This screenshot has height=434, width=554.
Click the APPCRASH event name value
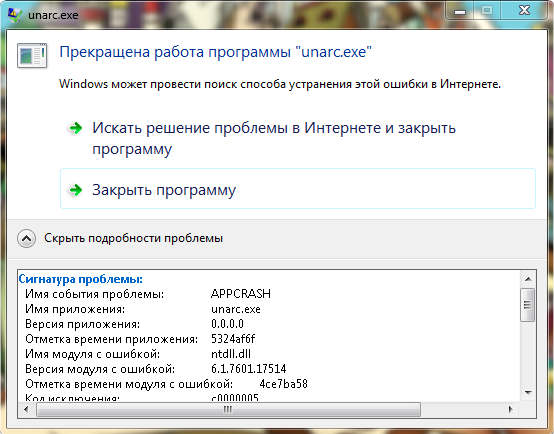pos(241,294)
